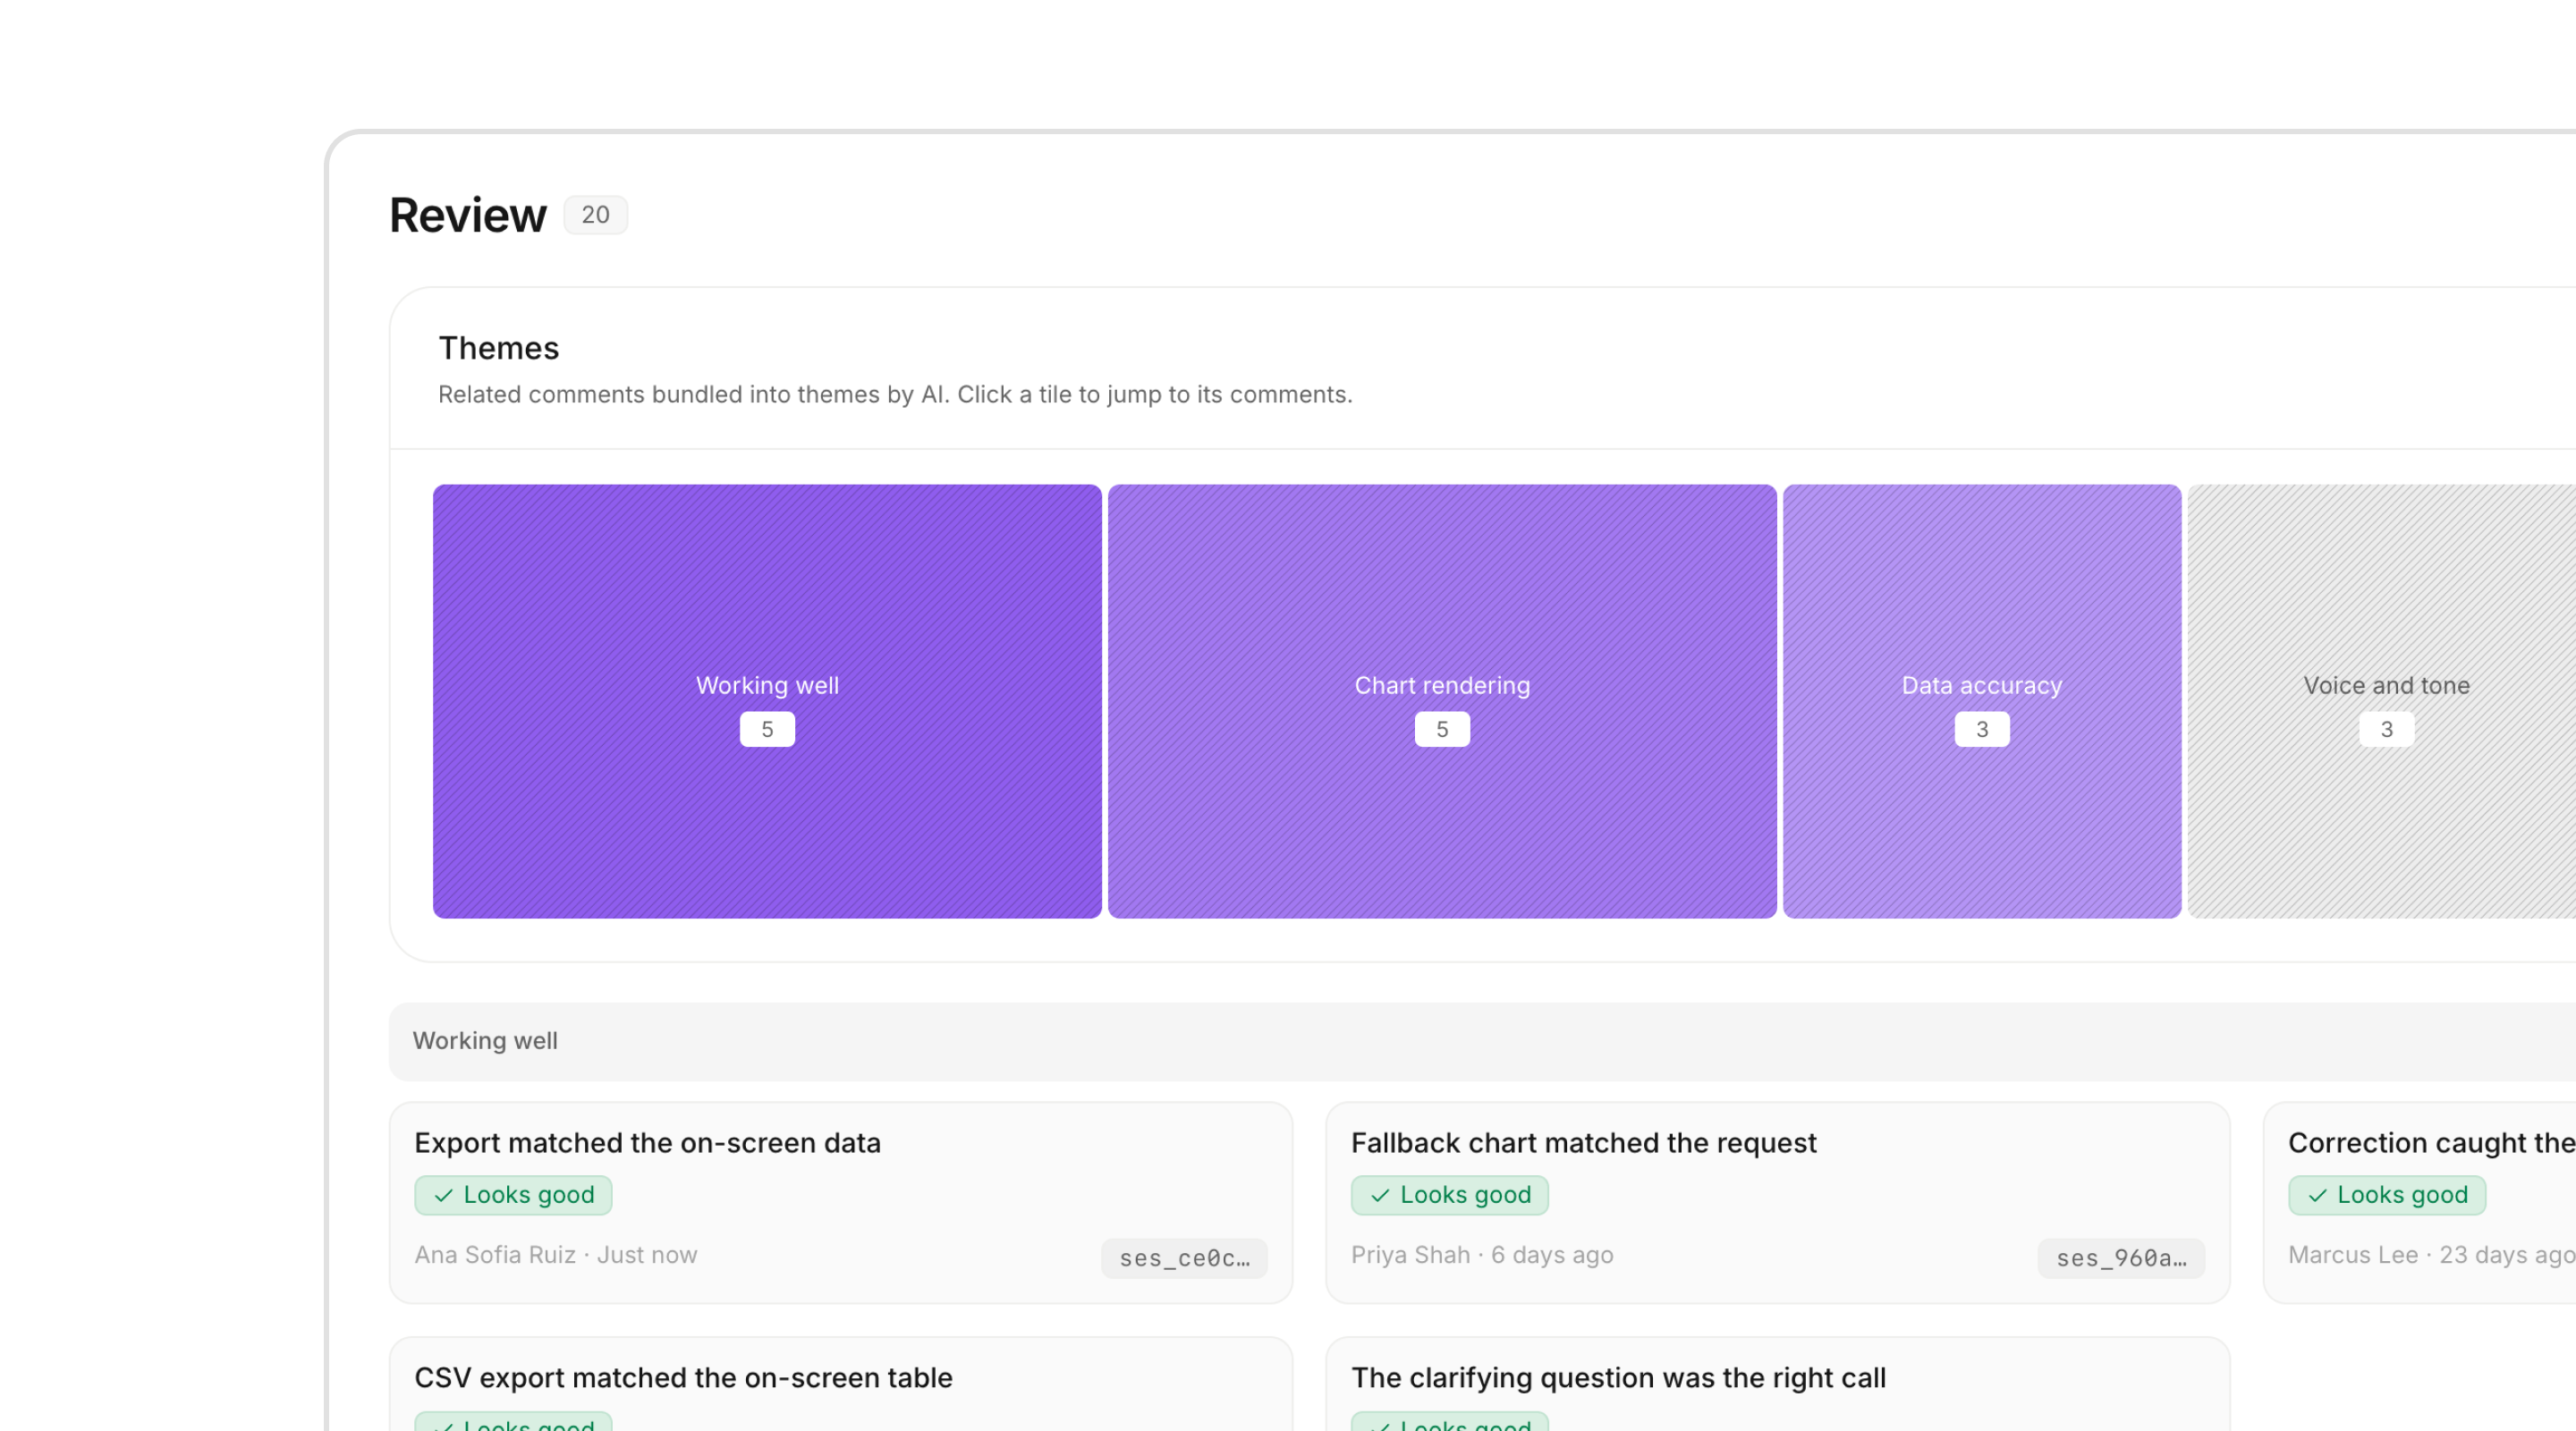Click the Marcus Lee · 23 days ago text
Image resolution: width=2576 pixels, height=1431 pixels.
2432,1255
